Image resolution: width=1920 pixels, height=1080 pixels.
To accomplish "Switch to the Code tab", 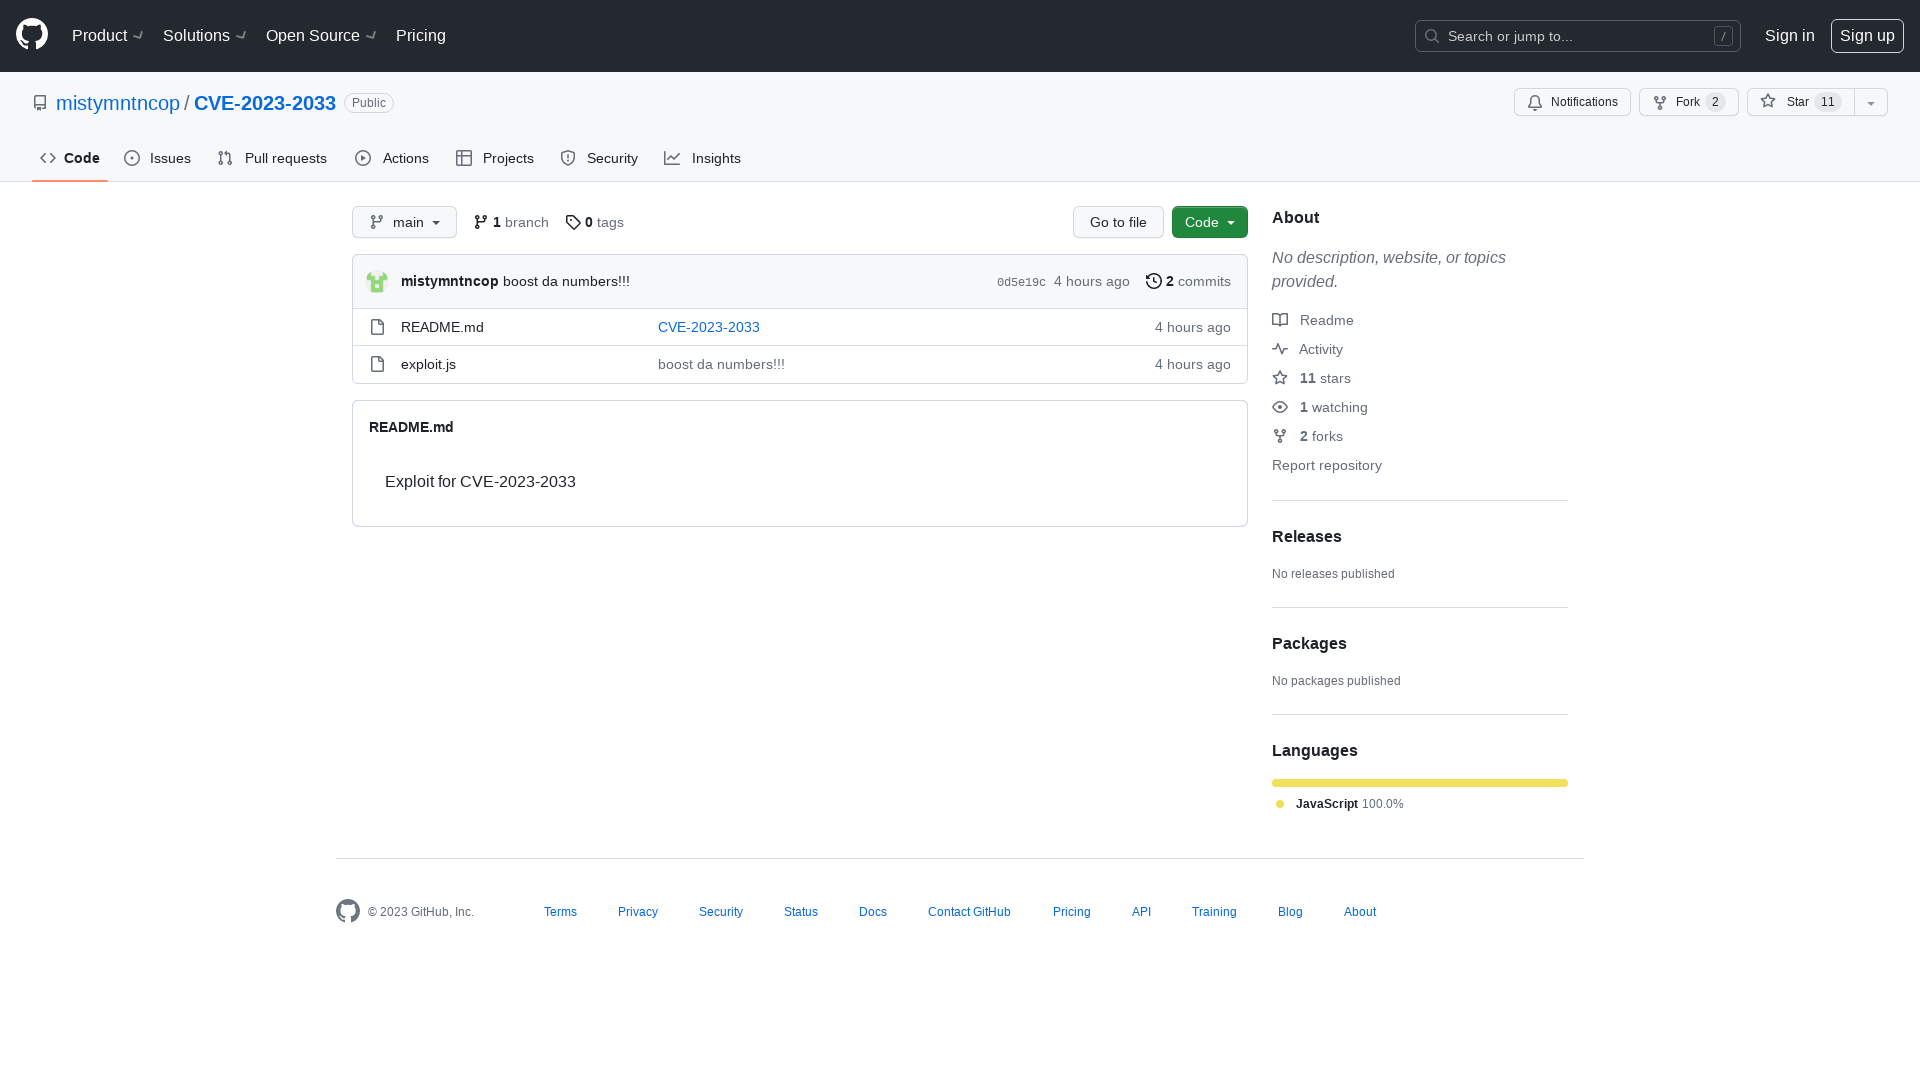I will [70, 158].
